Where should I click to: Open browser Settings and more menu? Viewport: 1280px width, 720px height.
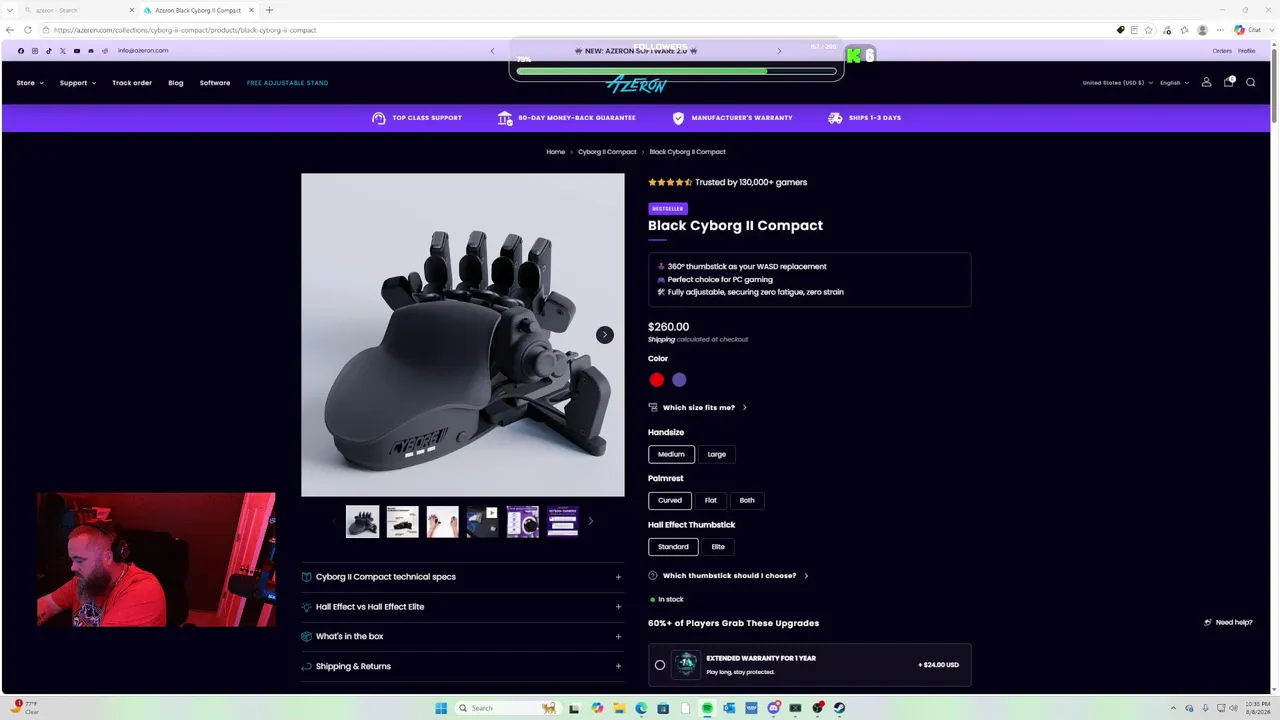[1220, 30]
